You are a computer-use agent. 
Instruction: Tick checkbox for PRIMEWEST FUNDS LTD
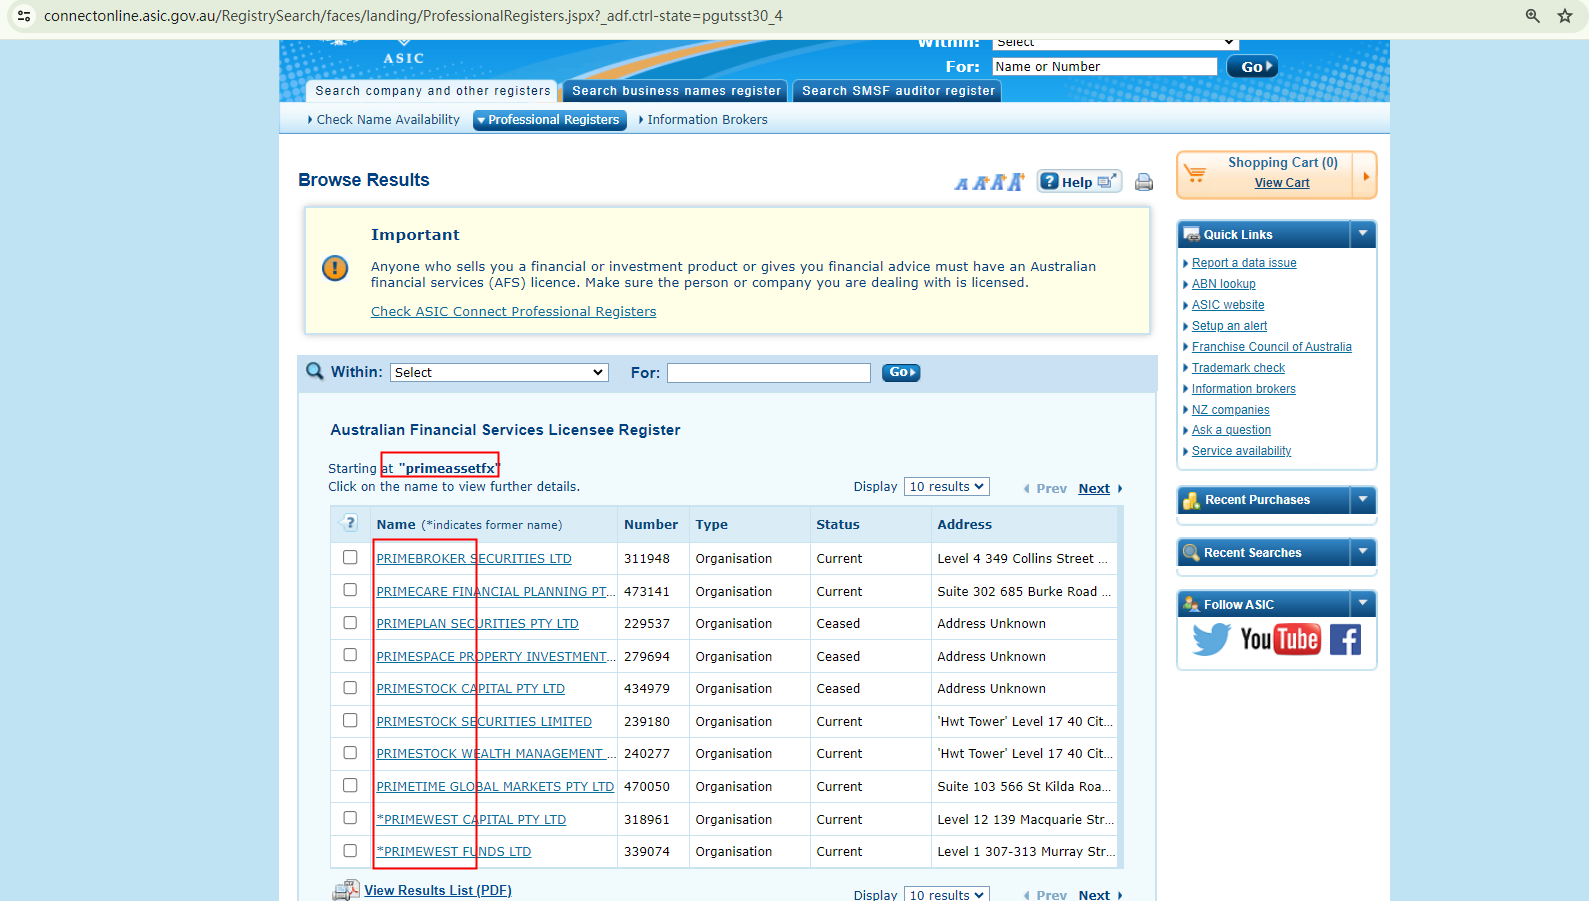pos(350,850)
